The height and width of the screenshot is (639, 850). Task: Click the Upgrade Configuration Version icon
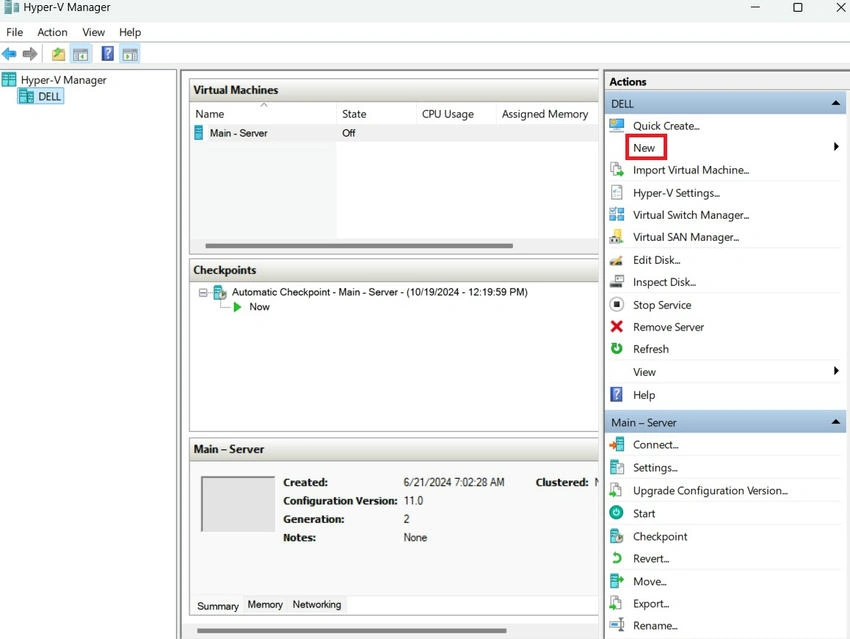click(616, 490)
